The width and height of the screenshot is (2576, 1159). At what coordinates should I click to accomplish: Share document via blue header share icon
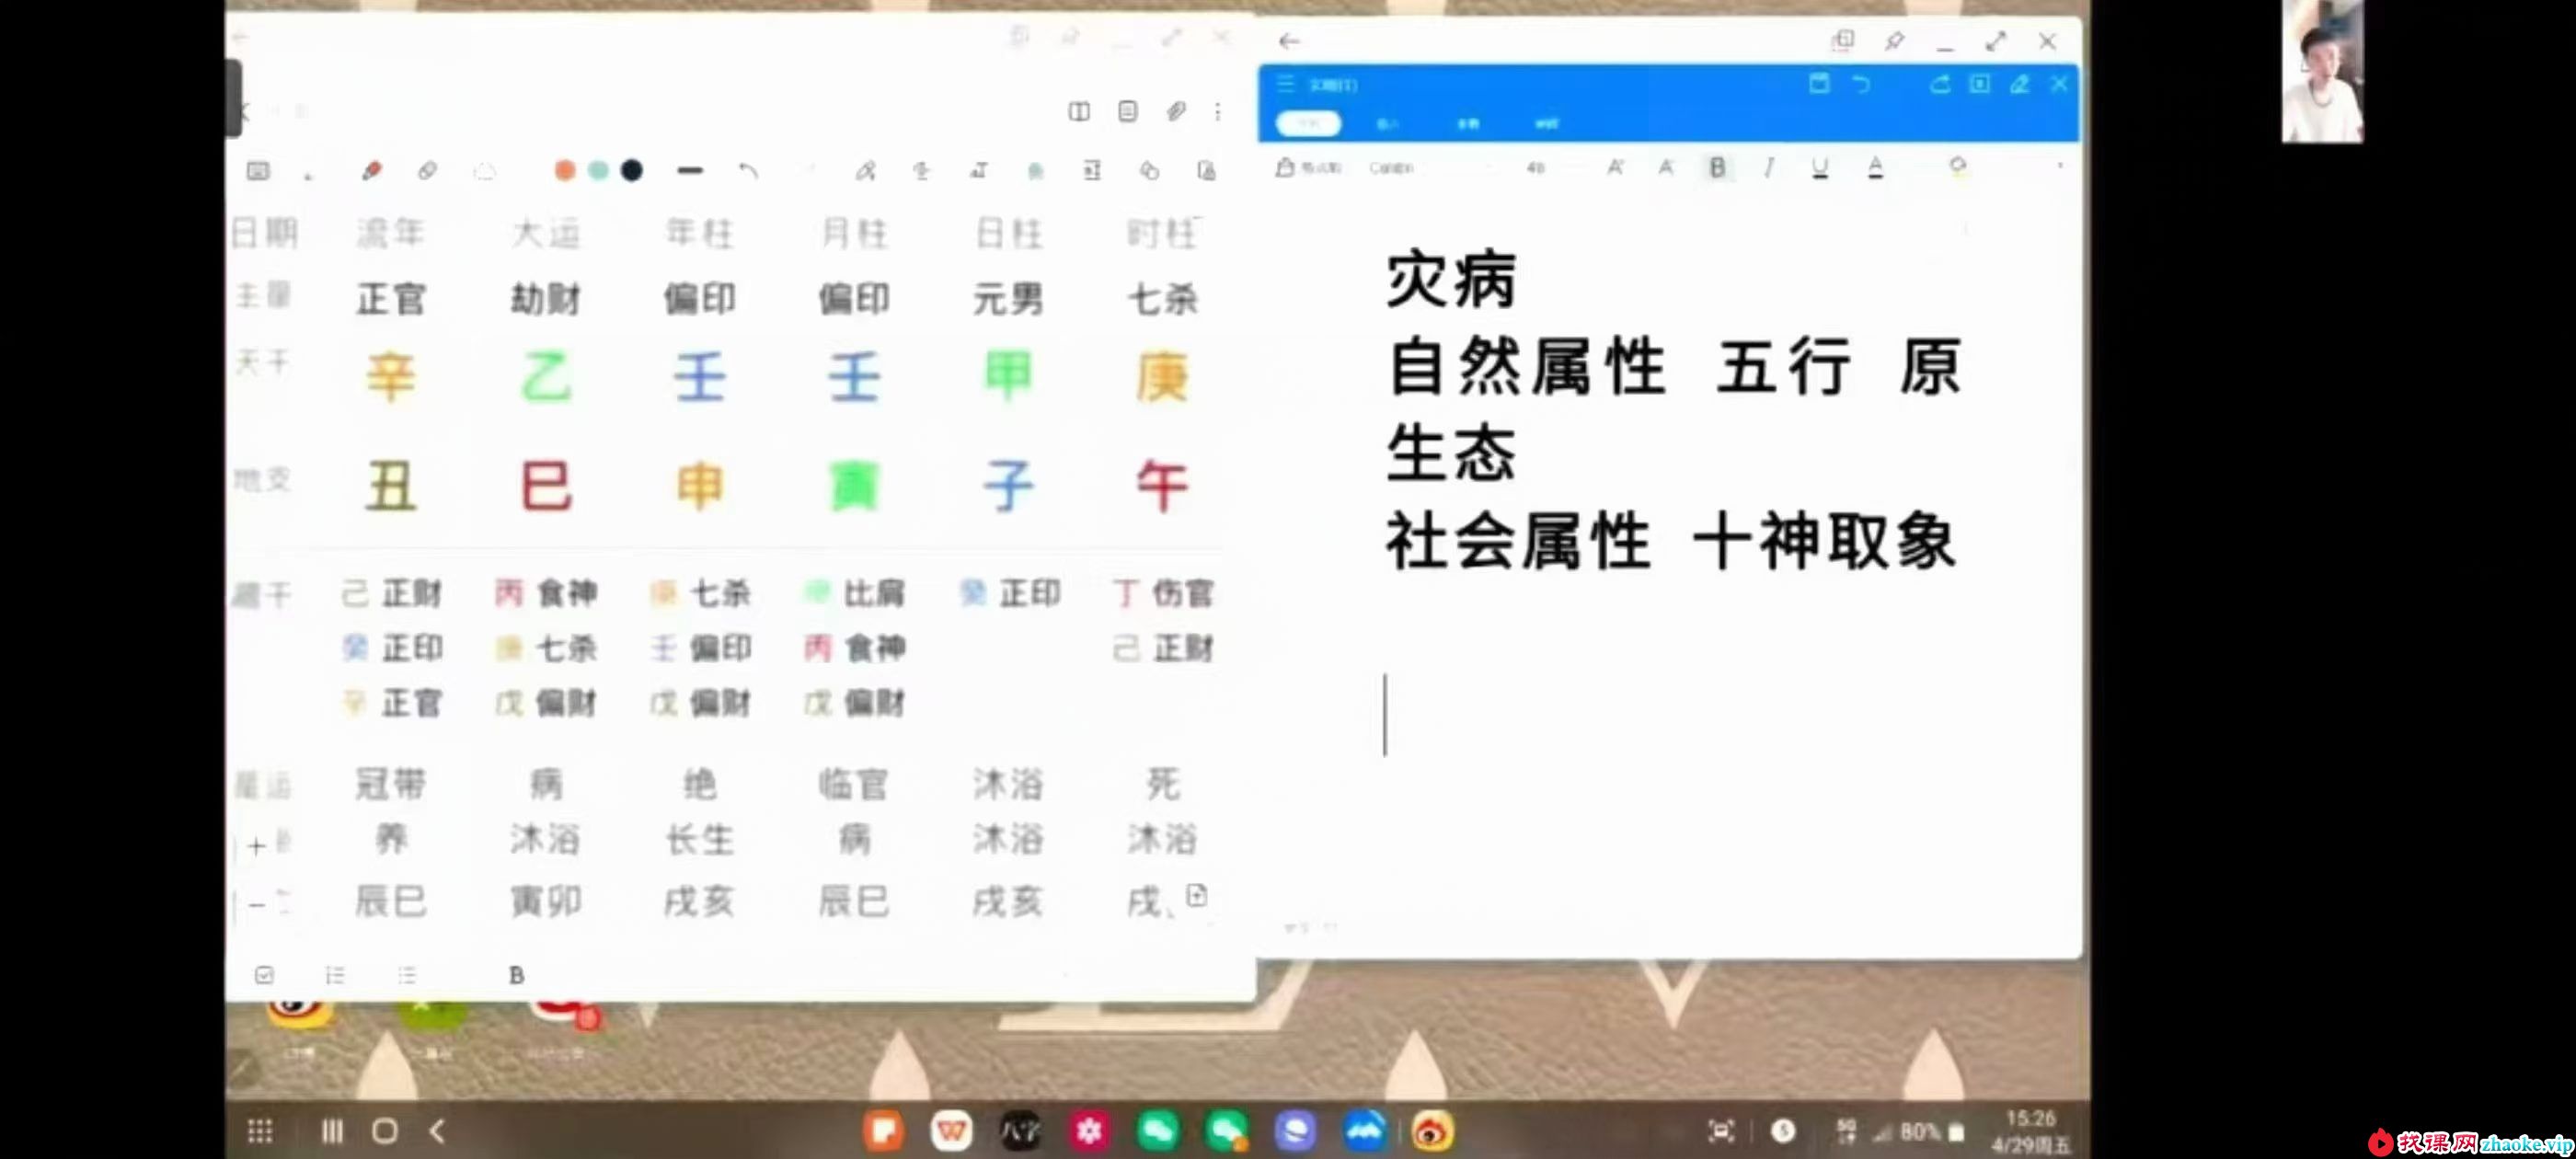1940,84
